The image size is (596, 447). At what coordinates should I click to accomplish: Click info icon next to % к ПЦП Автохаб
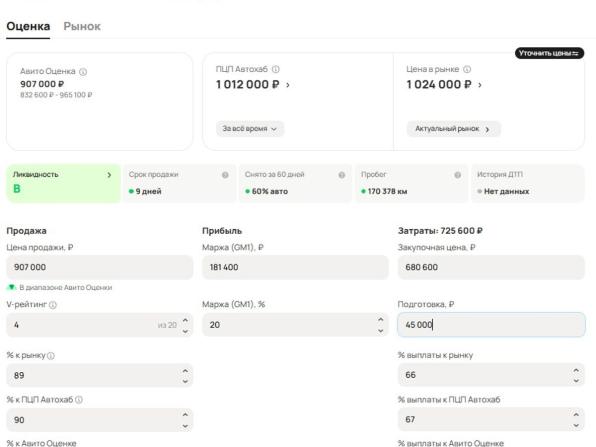[x=79, y=400]
